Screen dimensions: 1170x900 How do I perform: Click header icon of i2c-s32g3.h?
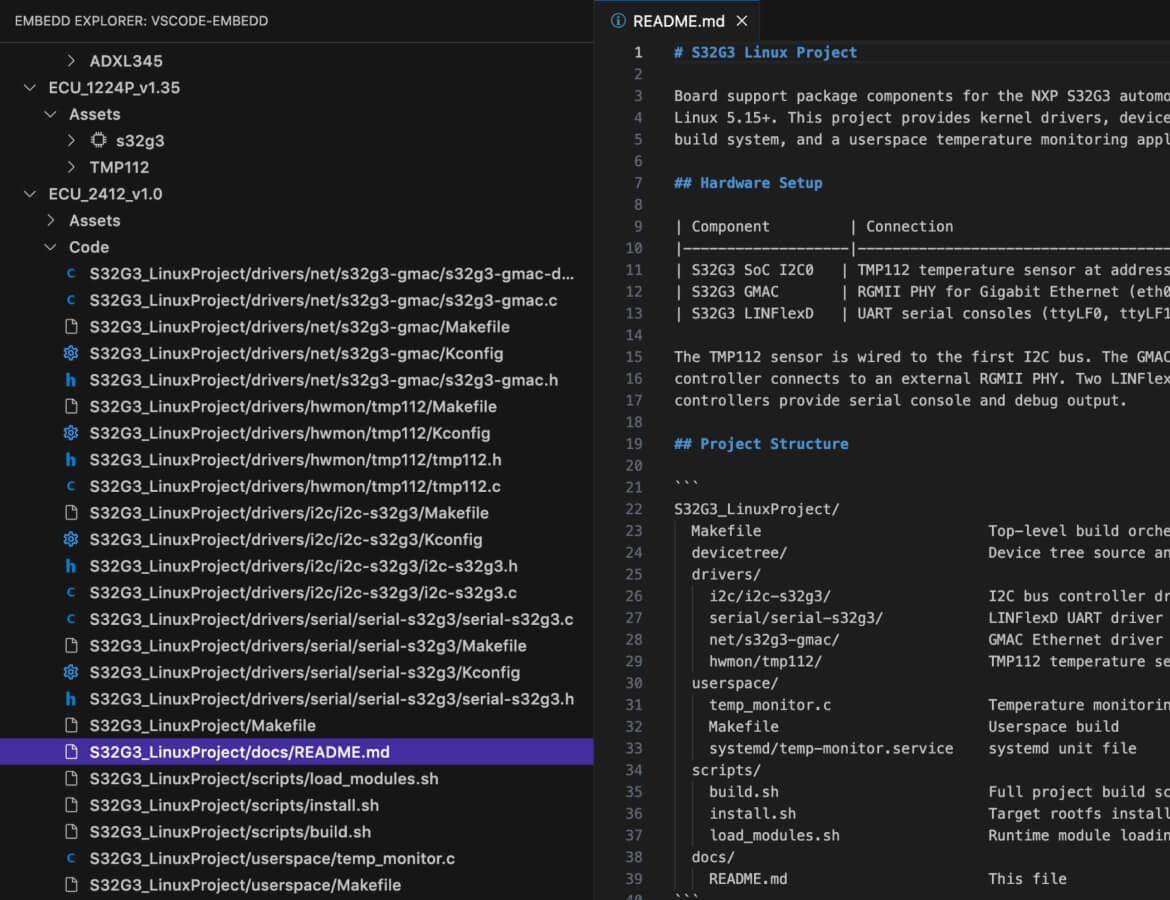(x=71, y=566)
